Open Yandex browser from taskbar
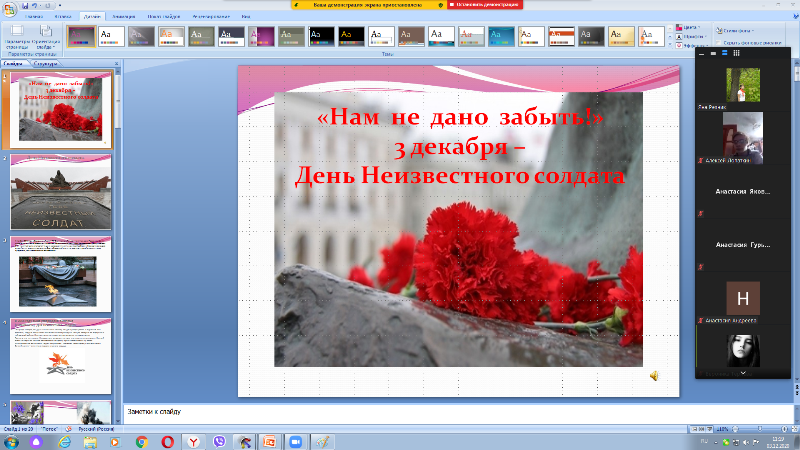Viewport: 800px width, 450px height. 193,442
